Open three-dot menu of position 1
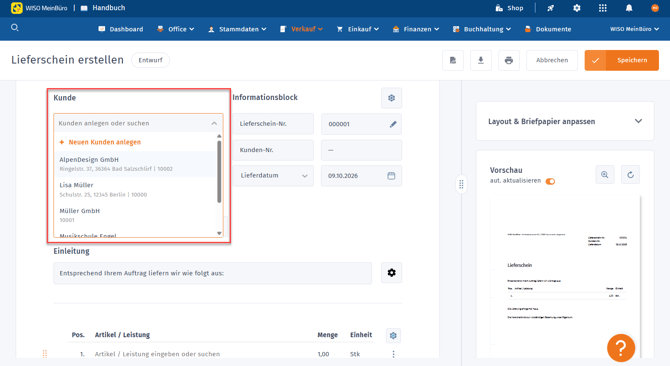The image size is (670, 366). tap(394, 354)
